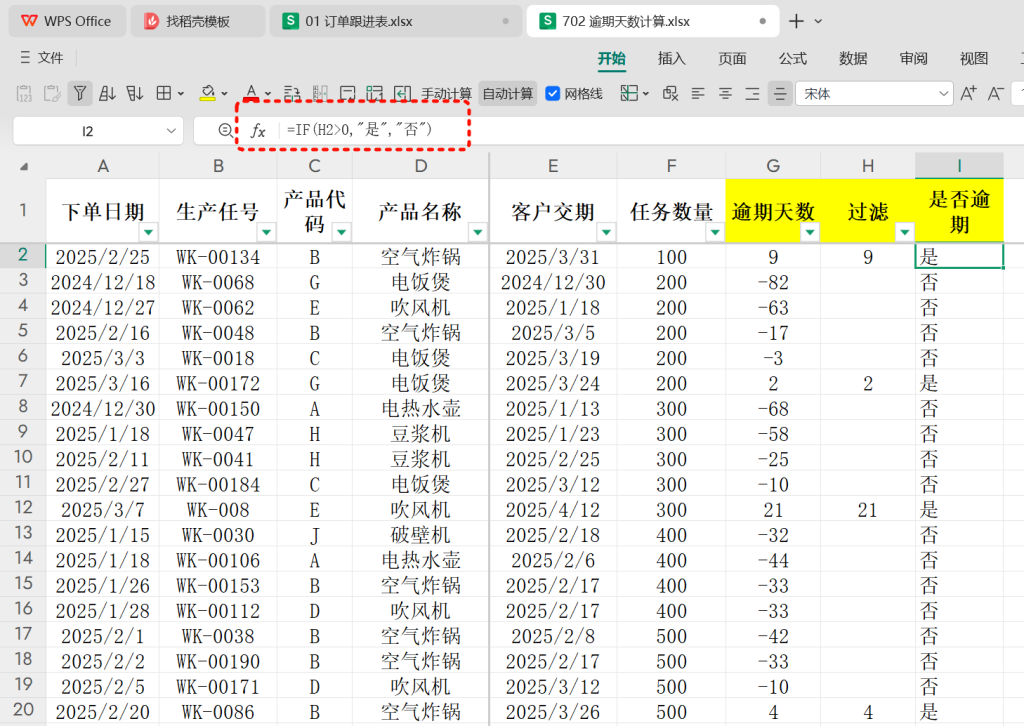
Task: Click the freeze panes icon
Action: pyautogui.click(x=629, y=93)
